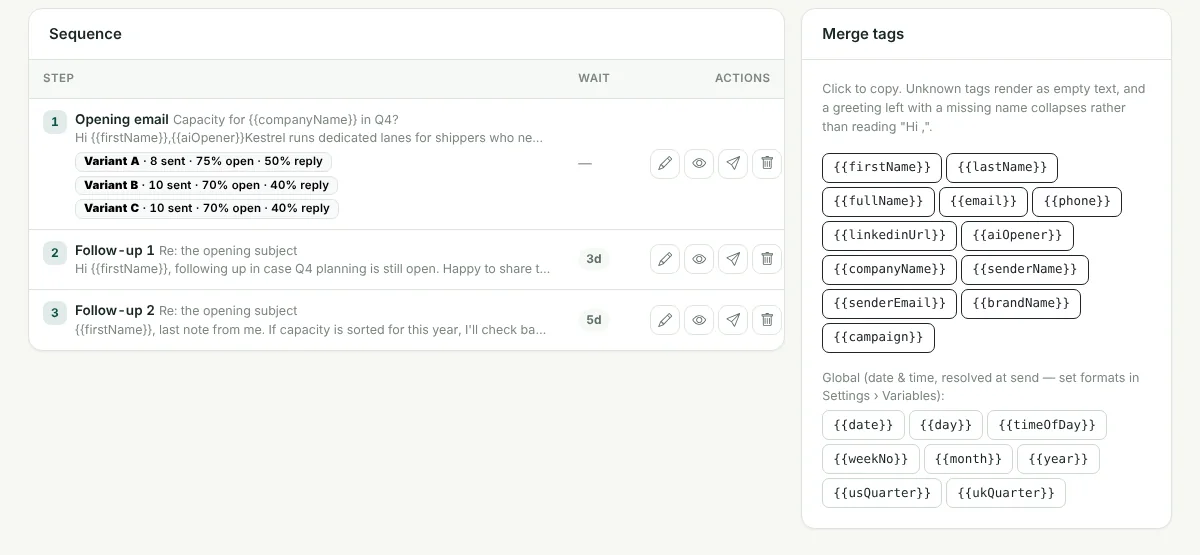This screenshot has width=1200, height=555.
Task: Copy the {{campaign}} merge tag
Action: 878,337
